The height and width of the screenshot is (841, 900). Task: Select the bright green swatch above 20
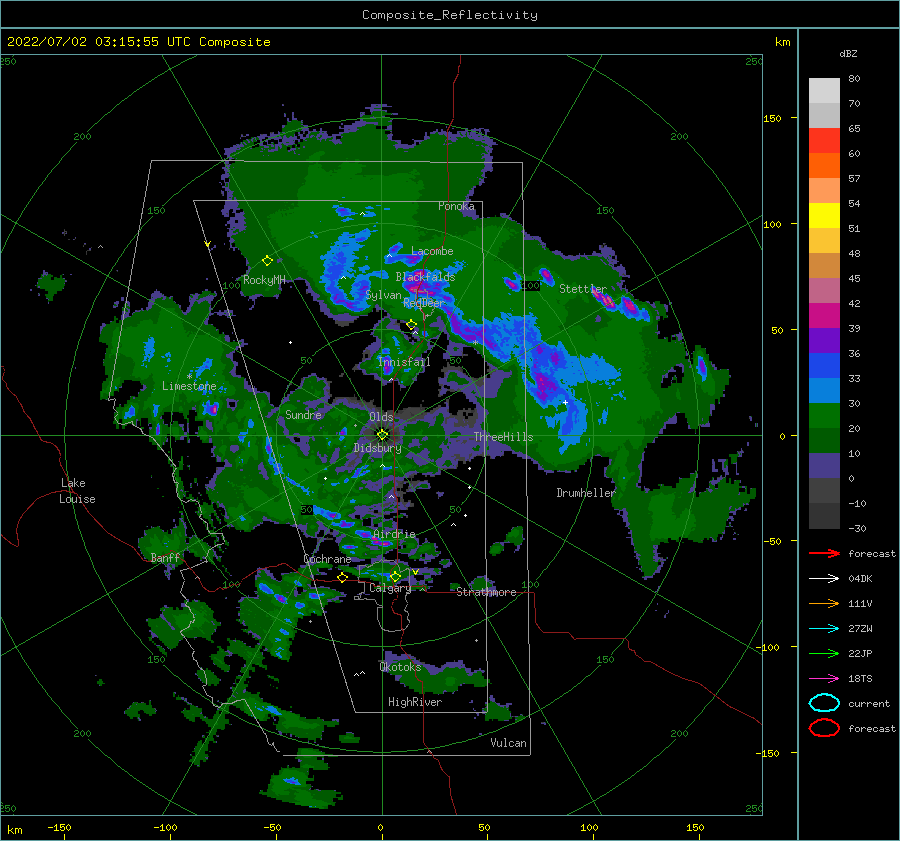pyautogui.click(x=824, y=416)
